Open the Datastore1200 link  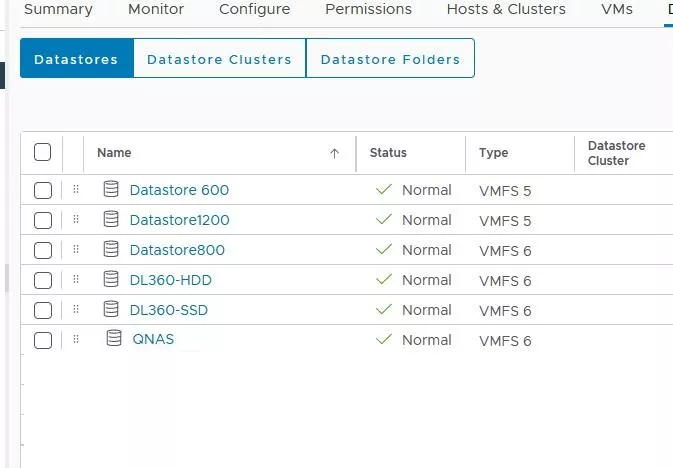click(x=179, y=220)
